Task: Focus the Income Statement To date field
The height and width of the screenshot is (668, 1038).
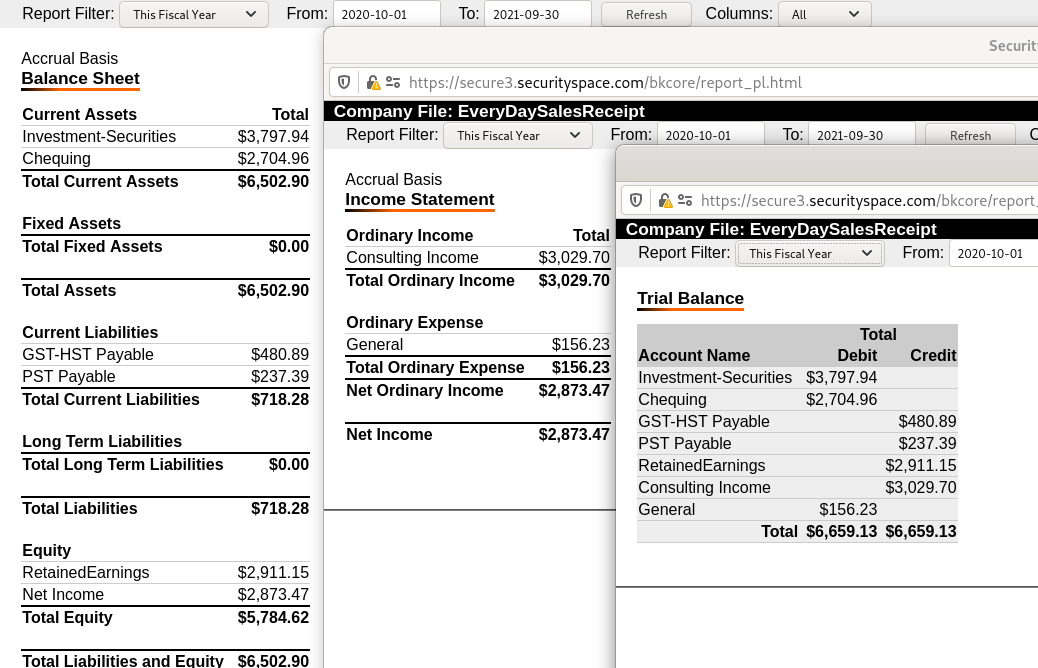Action: 861,135
